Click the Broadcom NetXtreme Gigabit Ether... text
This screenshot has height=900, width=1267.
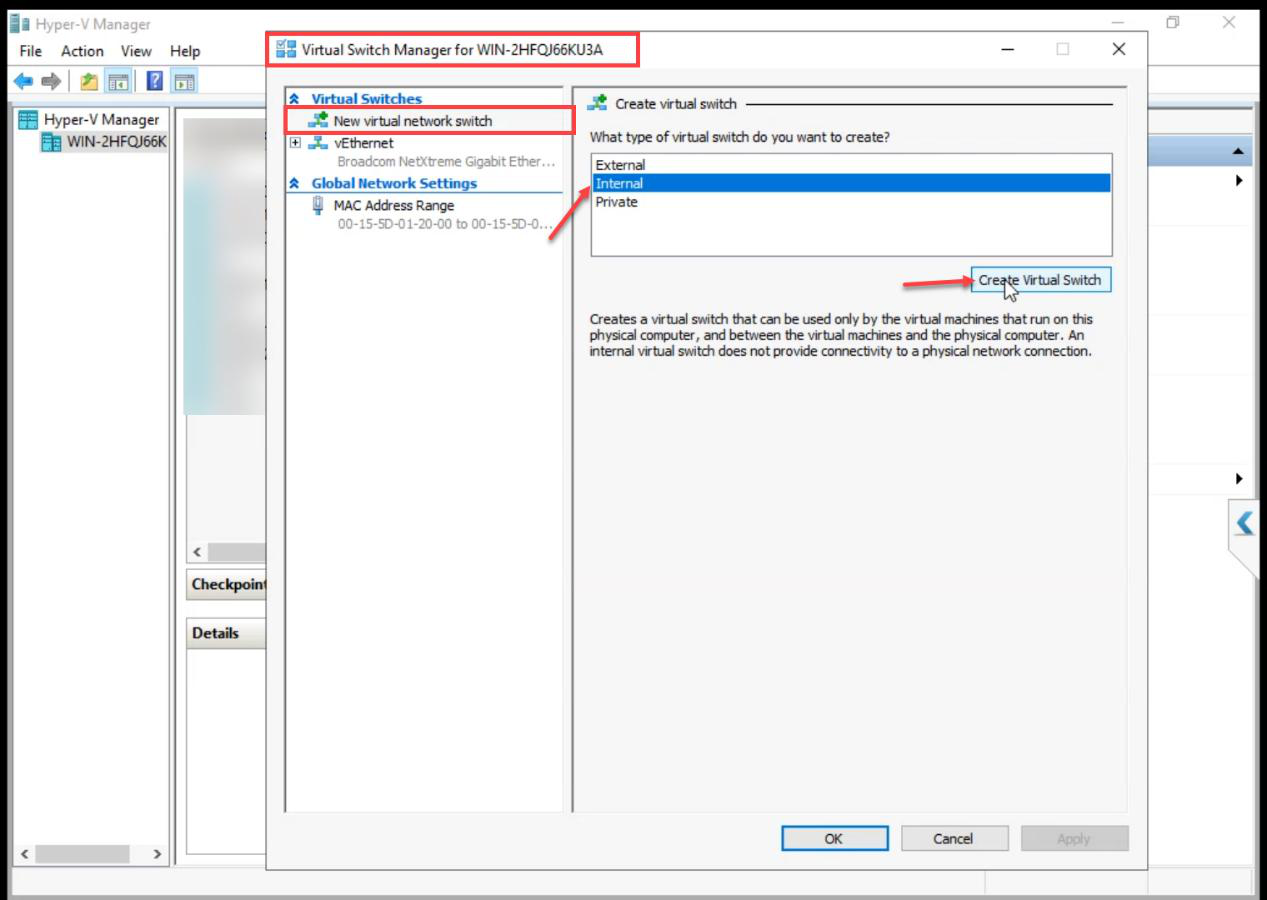coord(446,162)
